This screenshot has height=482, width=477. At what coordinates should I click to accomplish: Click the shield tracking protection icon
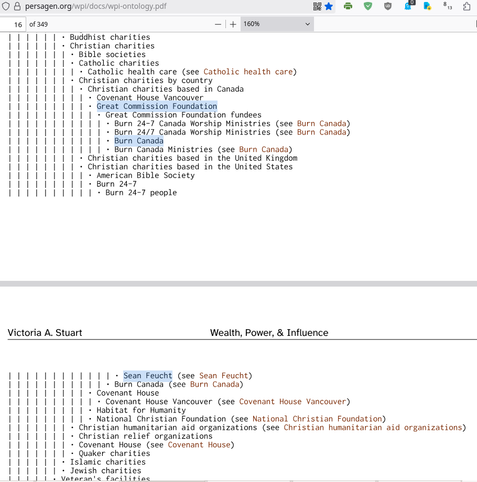point(6,6)
